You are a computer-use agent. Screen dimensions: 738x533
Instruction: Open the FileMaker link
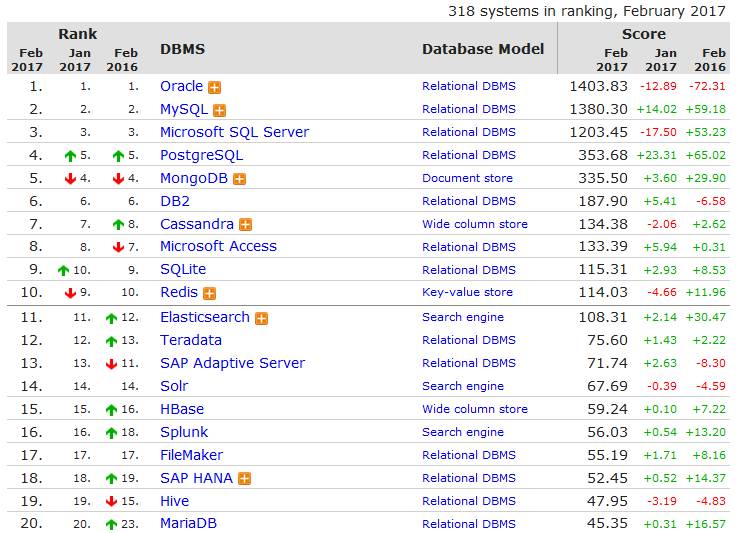(191, 455)
